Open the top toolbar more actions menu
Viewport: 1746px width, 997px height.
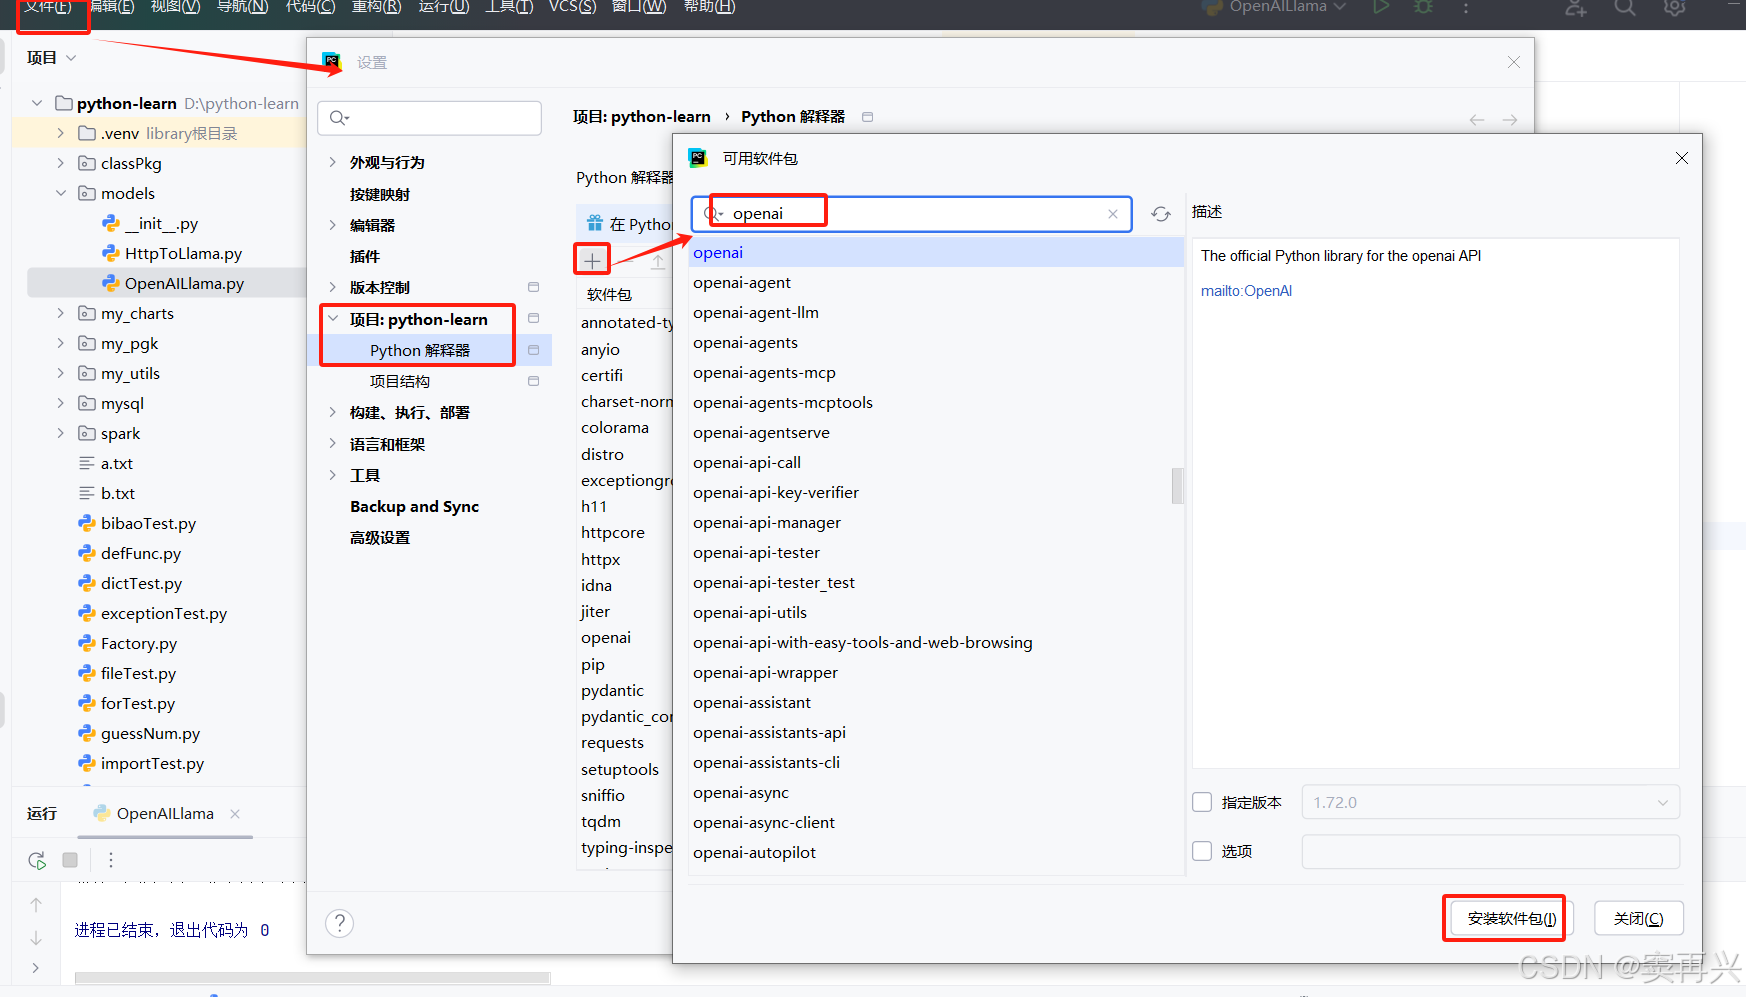coord(1466,7)
